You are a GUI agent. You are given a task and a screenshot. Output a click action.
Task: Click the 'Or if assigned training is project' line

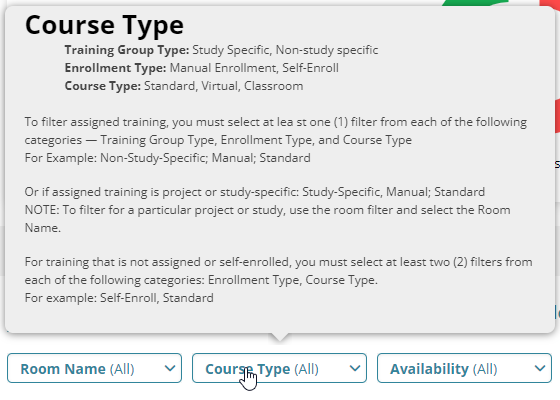[255, 192]
